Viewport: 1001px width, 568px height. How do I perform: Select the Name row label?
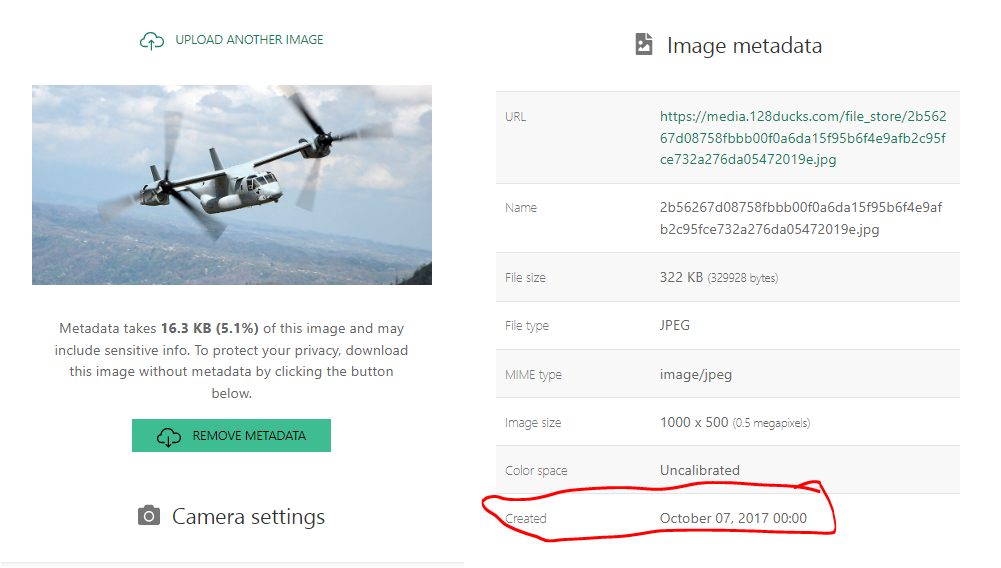coord(521,208)
